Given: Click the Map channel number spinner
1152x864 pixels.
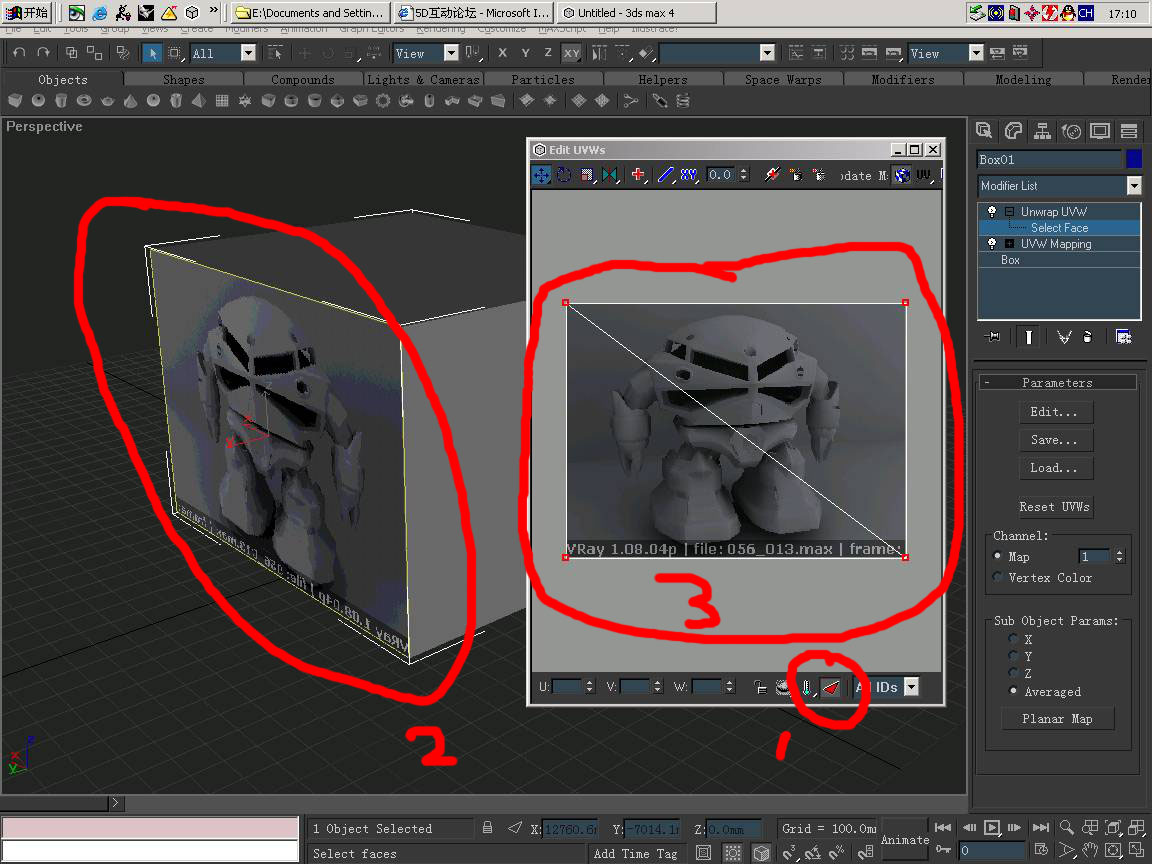Looking at the screenshot, I should pyautogui.click(x=1119, y=556).
